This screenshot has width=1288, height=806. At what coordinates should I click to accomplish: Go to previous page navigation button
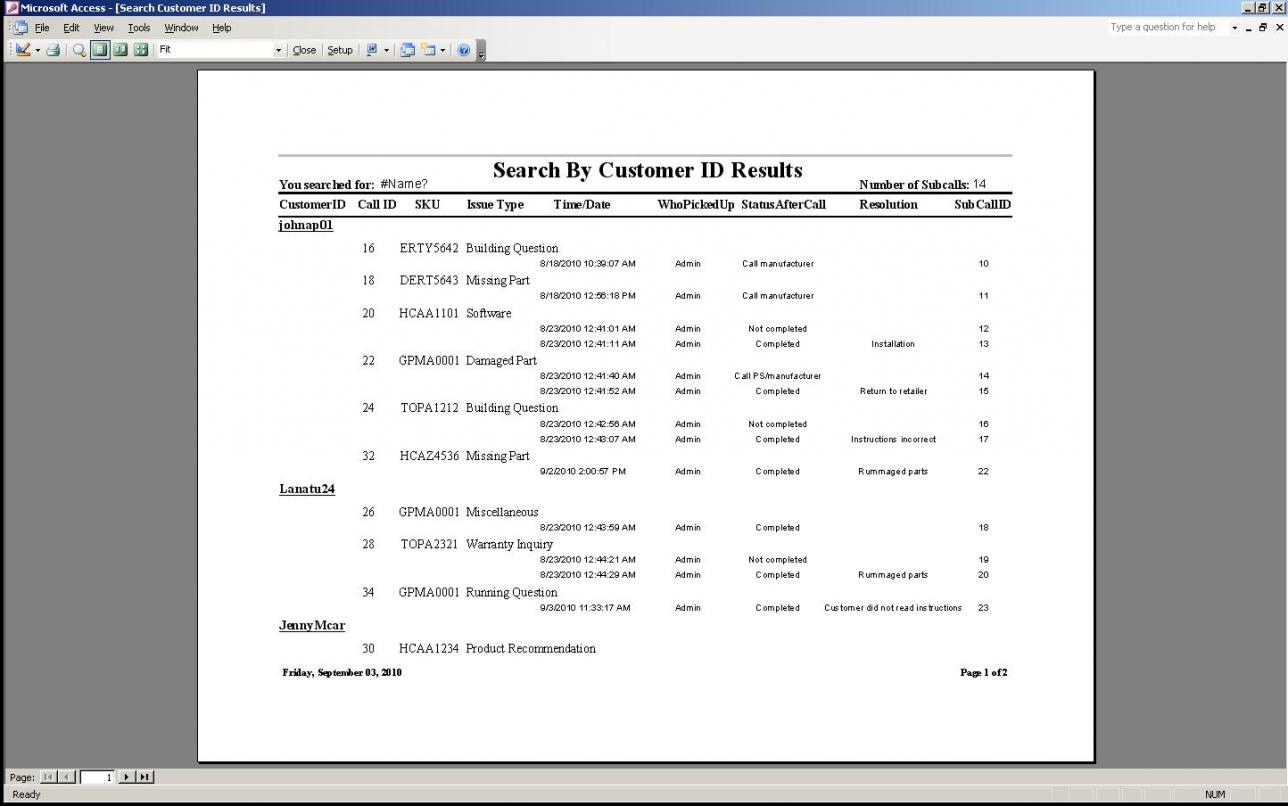pyautogui.click(x=67, y=777)
